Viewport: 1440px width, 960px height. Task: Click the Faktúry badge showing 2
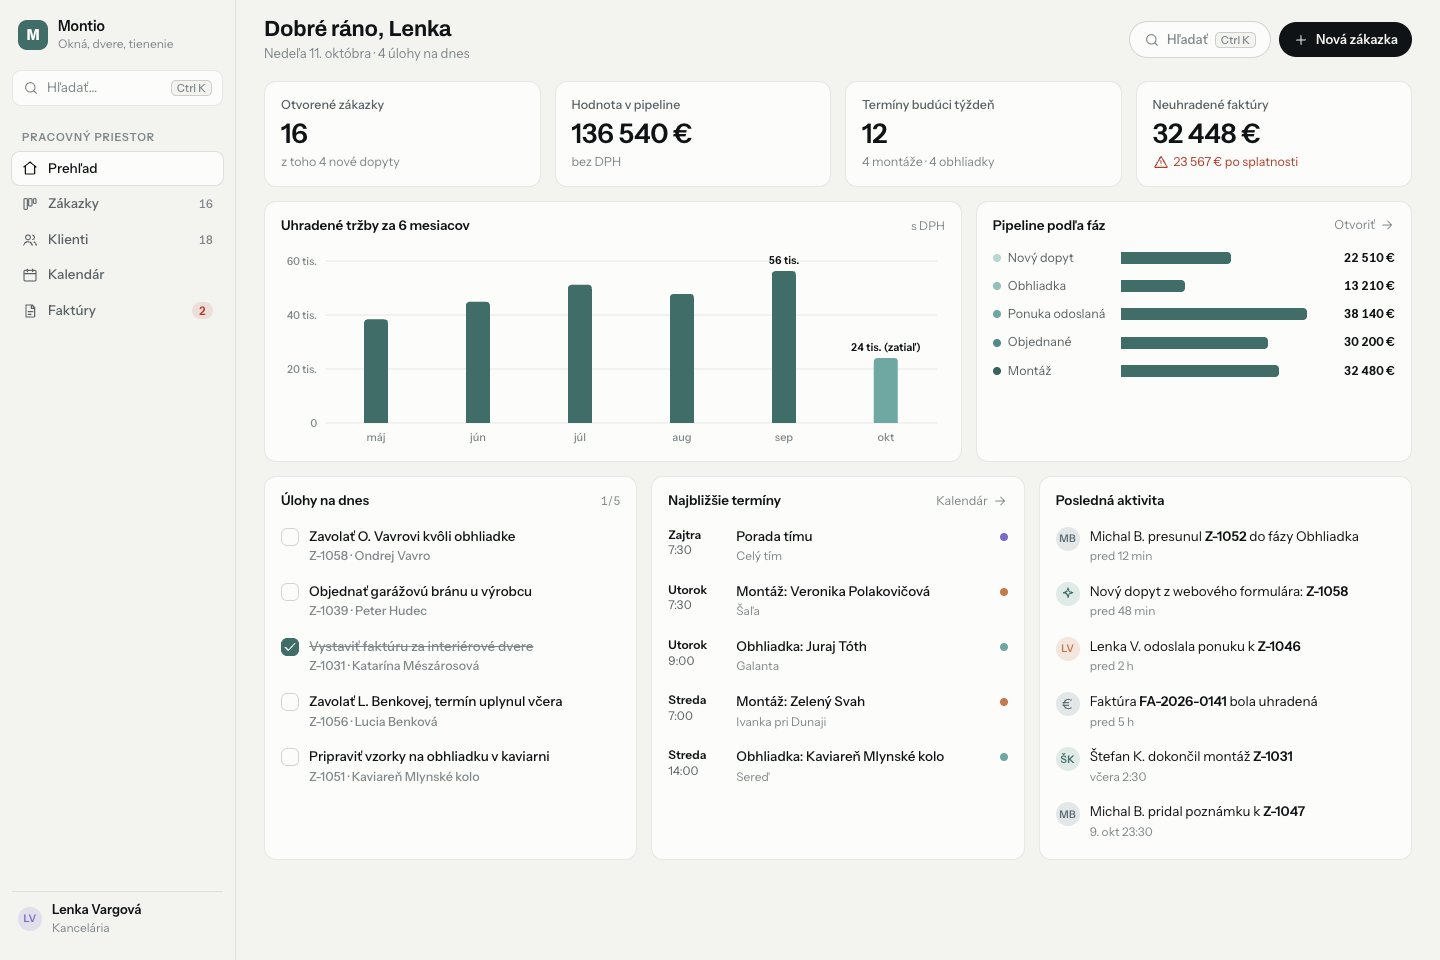pyautogui.click(x=202, y=311)
